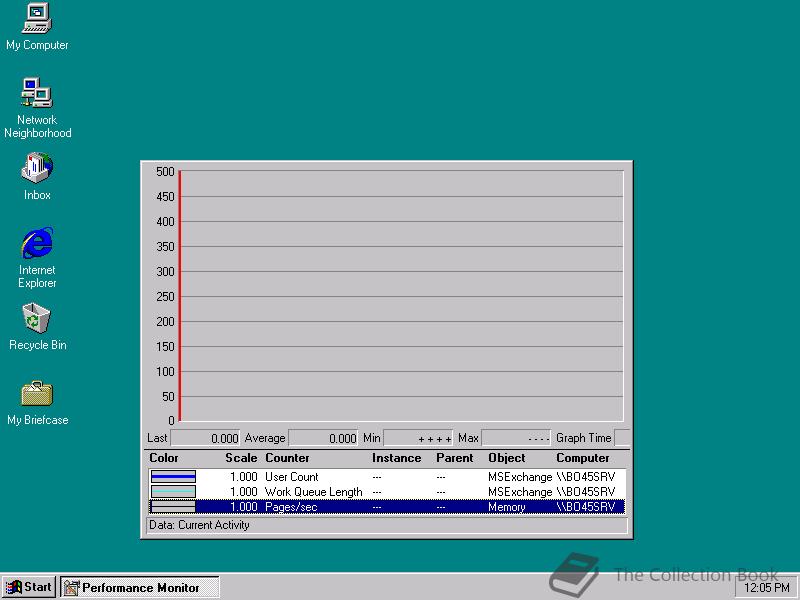800x600 pixels.
Task: Click the Object column header
Action: pos(507,458)
